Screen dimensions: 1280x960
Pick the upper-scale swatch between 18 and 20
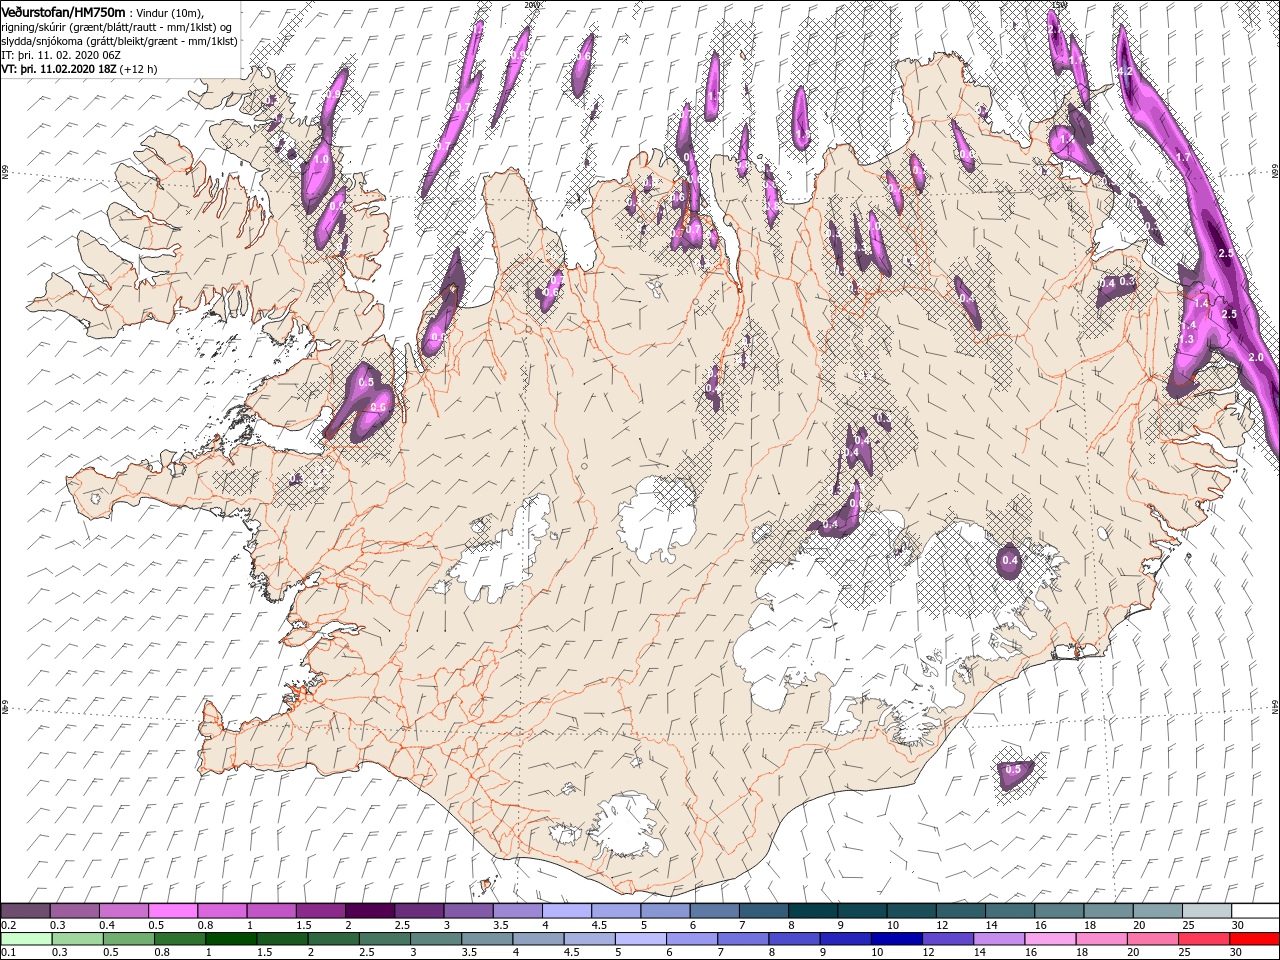click(1107, 911)
